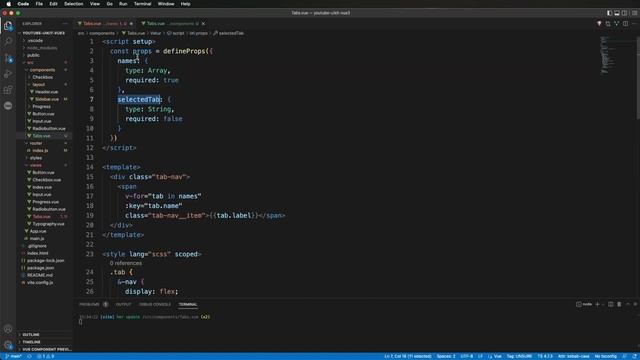Image resolution: width=640 pixels, height=360 pixels.
Task: Click the minimap code overview
Action: click(x=606, y=55)
